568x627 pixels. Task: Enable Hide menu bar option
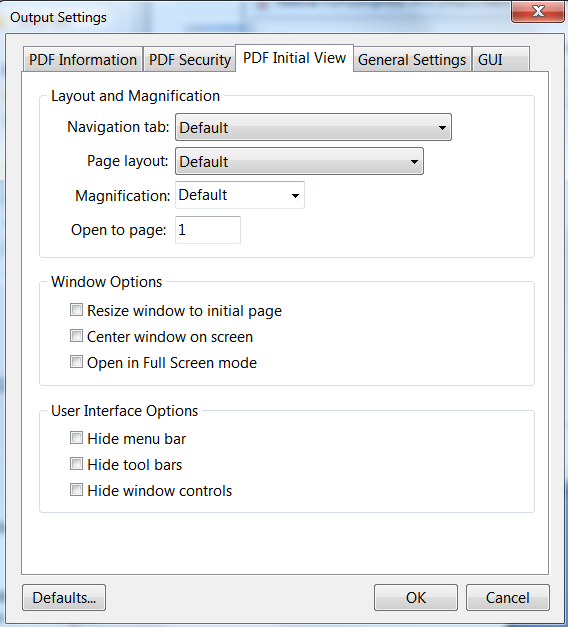(76, 437)
